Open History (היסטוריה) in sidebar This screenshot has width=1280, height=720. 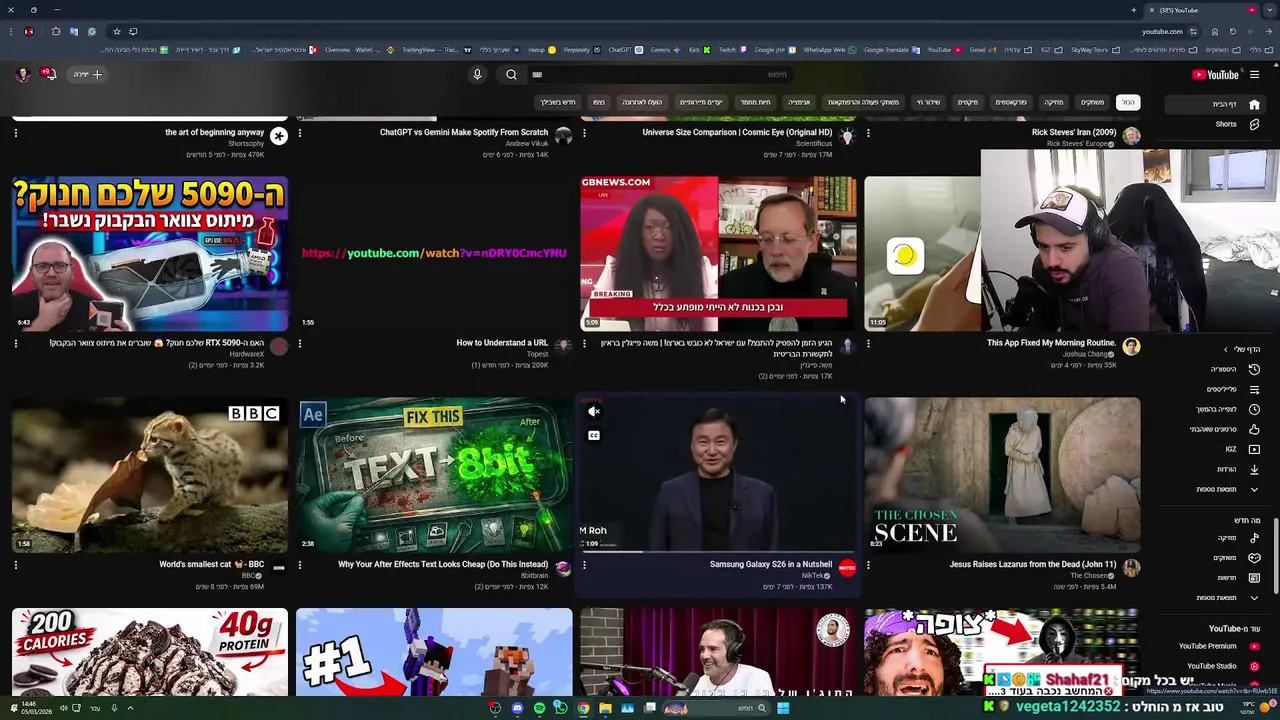click(1234, 369)
